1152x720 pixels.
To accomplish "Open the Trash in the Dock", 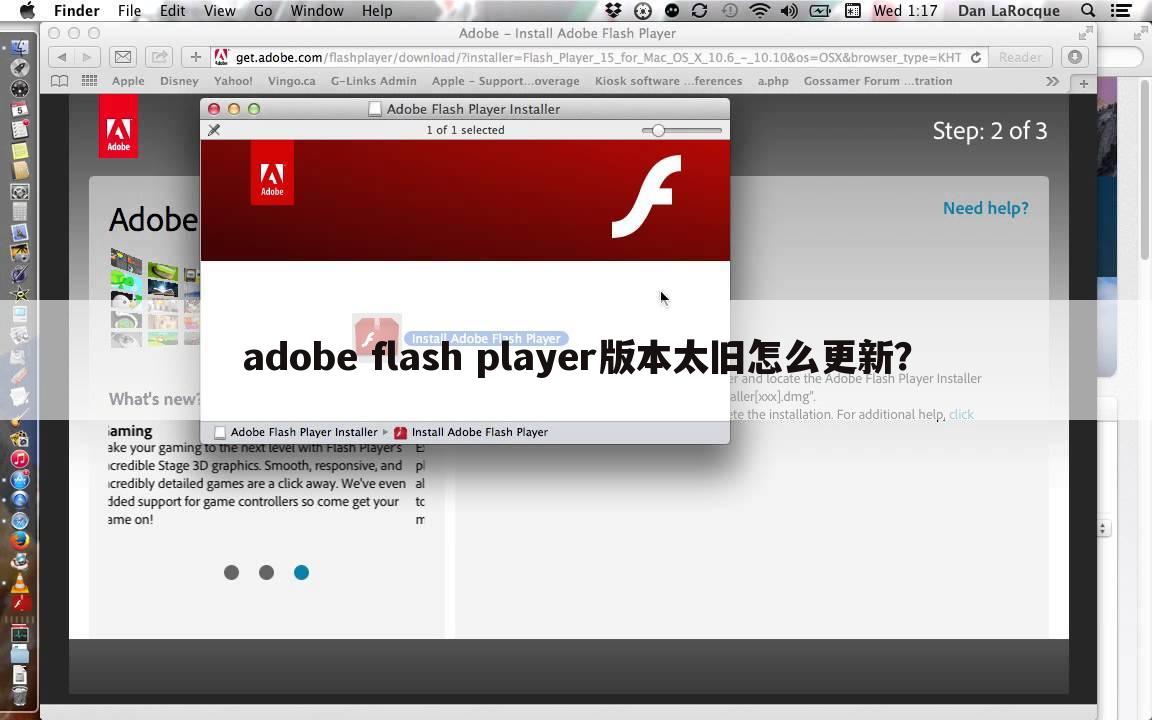I will 19,696.
